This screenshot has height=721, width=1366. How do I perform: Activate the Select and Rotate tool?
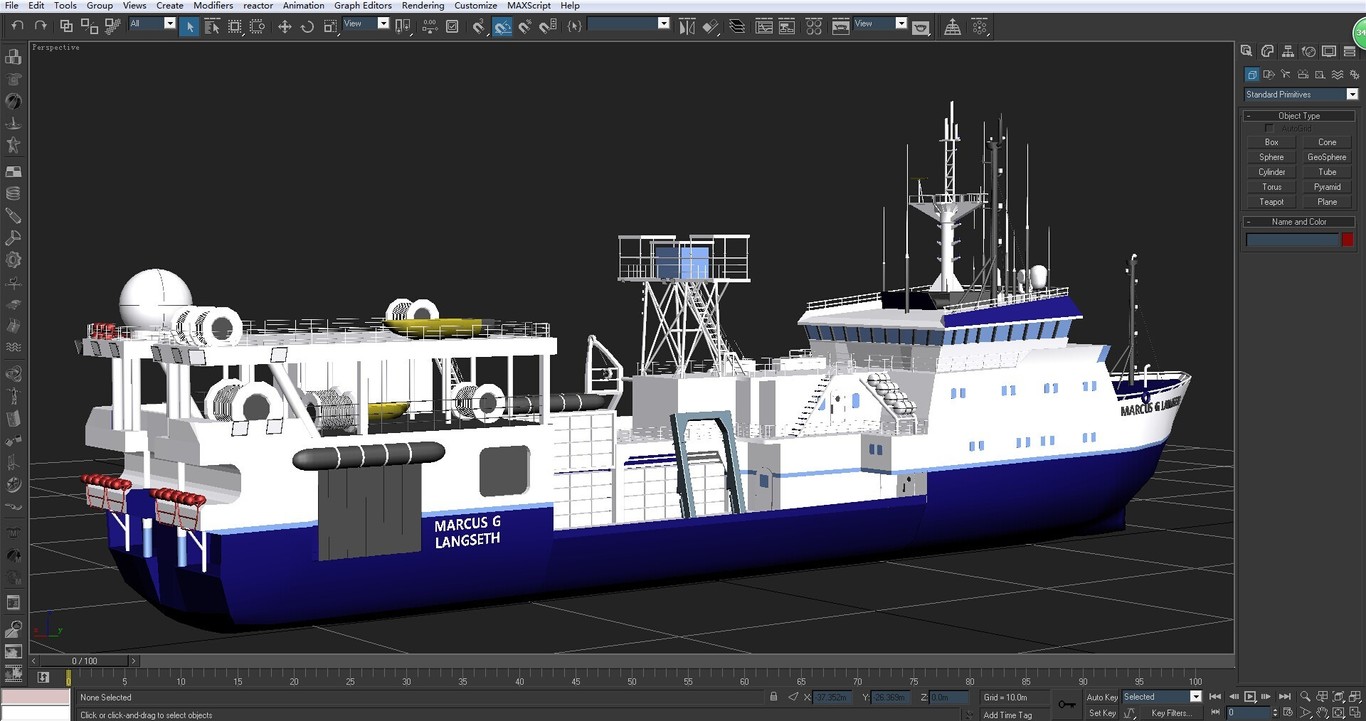click(307, 27)
